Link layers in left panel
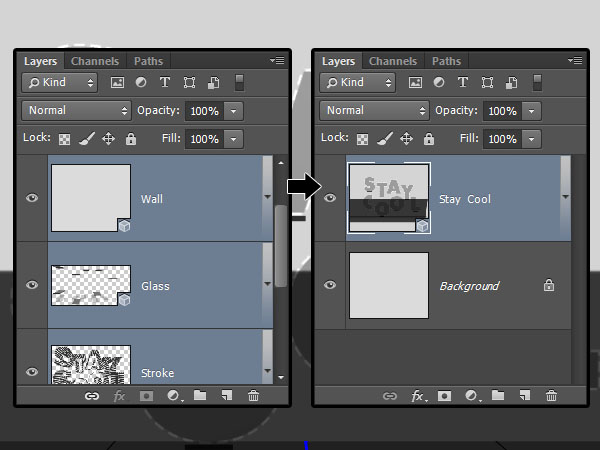This screenshot has width=600, height=450. point(92,396)
